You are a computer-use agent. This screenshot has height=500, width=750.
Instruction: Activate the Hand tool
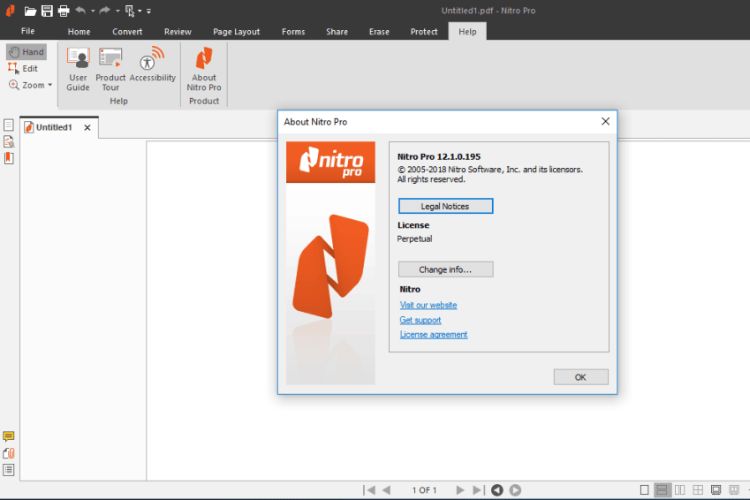point(27,52)
